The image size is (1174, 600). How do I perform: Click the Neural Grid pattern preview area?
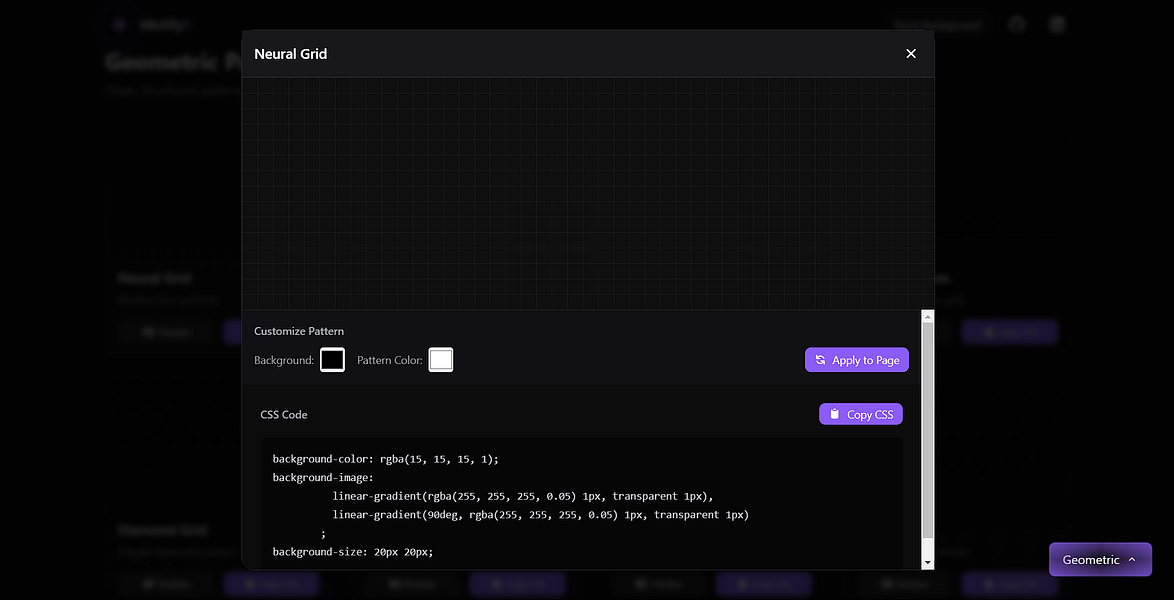(588, 193)
